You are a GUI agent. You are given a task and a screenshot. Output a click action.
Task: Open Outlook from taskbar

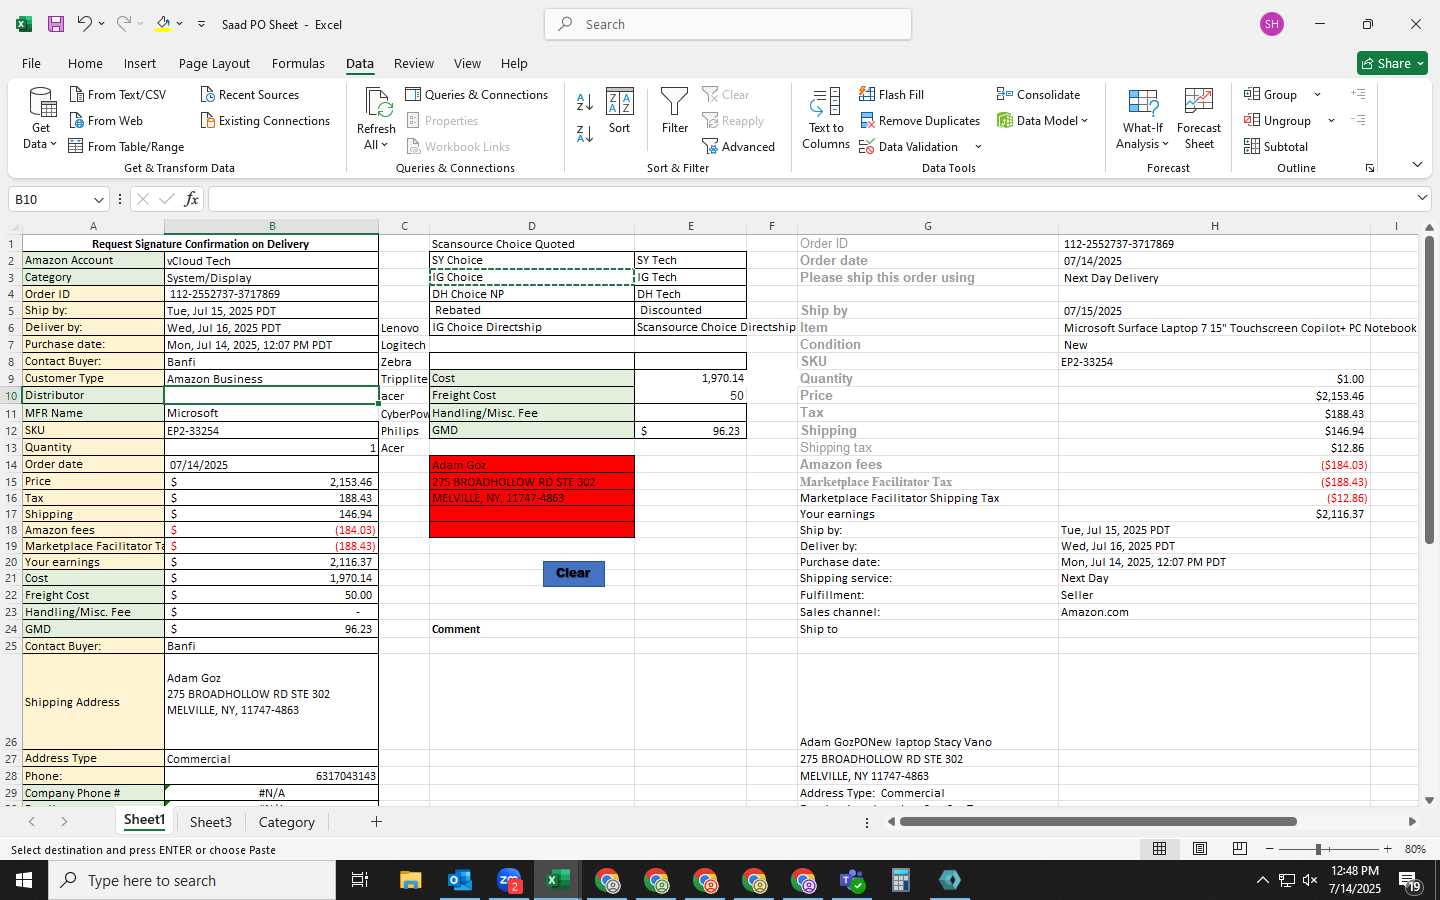459,880
